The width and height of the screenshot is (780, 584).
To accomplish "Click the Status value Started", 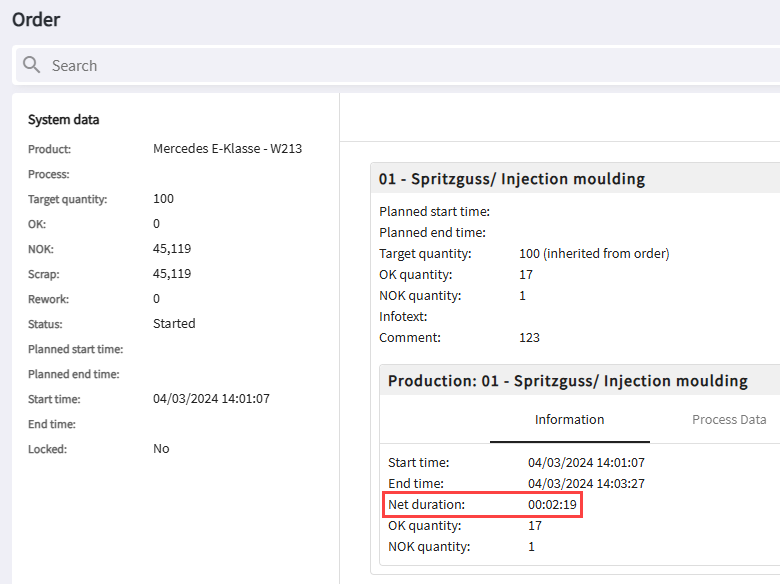I will click(x=174, y=324).
